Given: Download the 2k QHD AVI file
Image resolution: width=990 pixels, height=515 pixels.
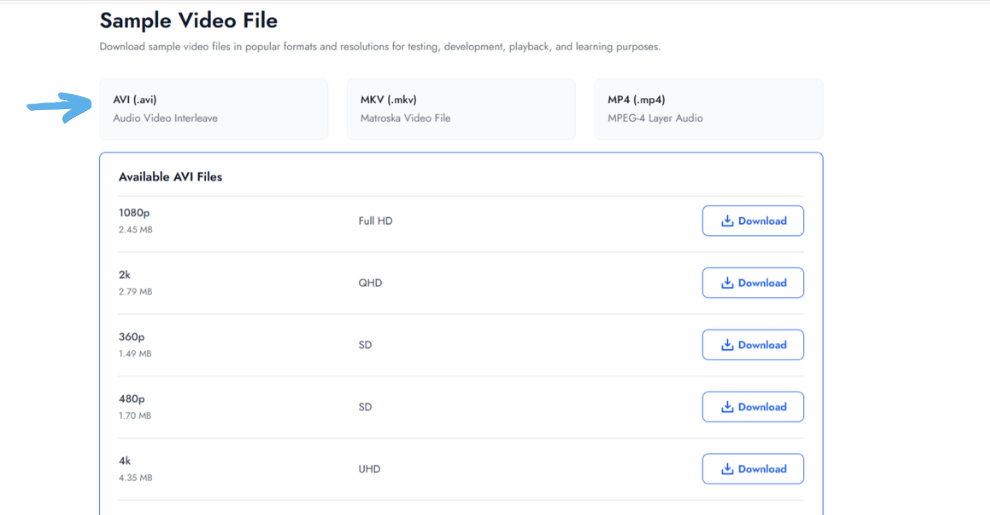Looking at the screenshot, I should click(753, 283).
